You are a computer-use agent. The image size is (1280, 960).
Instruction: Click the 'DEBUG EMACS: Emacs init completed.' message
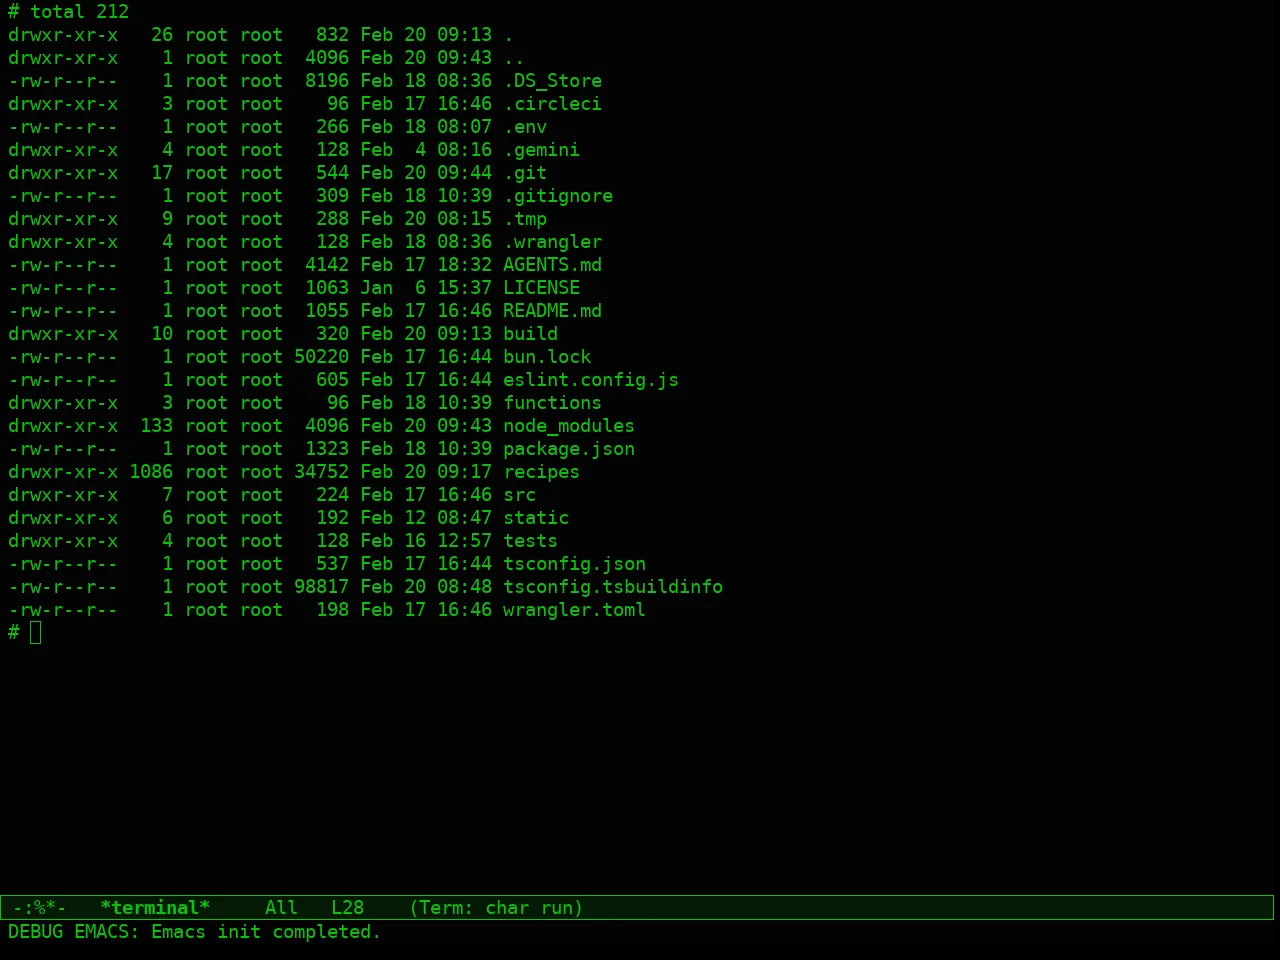pos(195,932)
